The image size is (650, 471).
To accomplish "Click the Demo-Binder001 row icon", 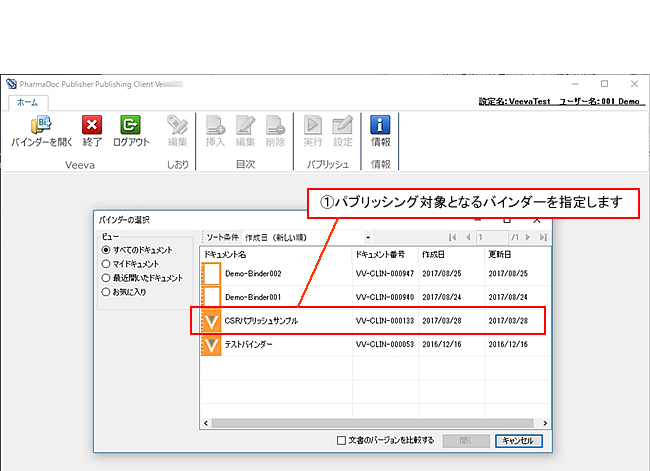I will coord(211,297).
